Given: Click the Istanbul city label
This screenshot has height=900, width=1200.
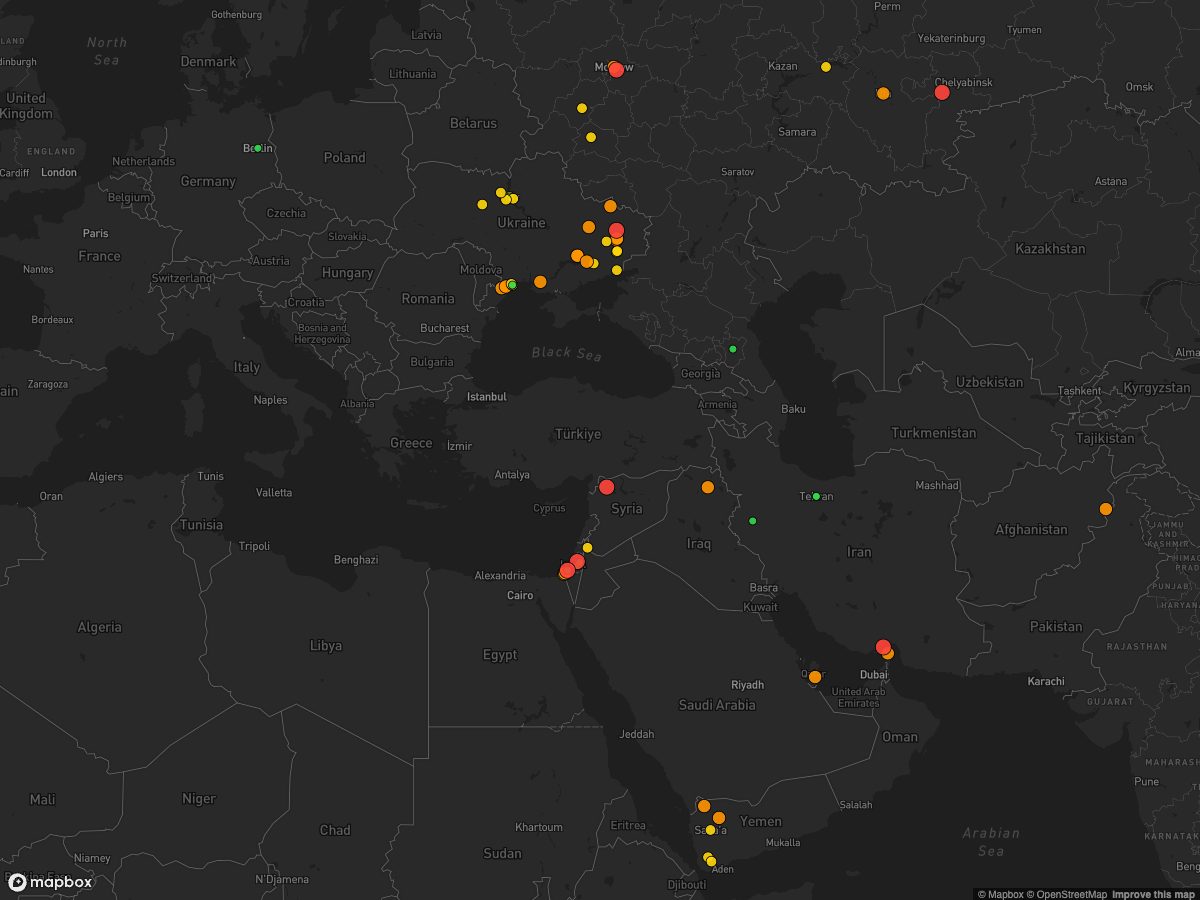Looking at the screenshot, I should [x=487, y=397].
